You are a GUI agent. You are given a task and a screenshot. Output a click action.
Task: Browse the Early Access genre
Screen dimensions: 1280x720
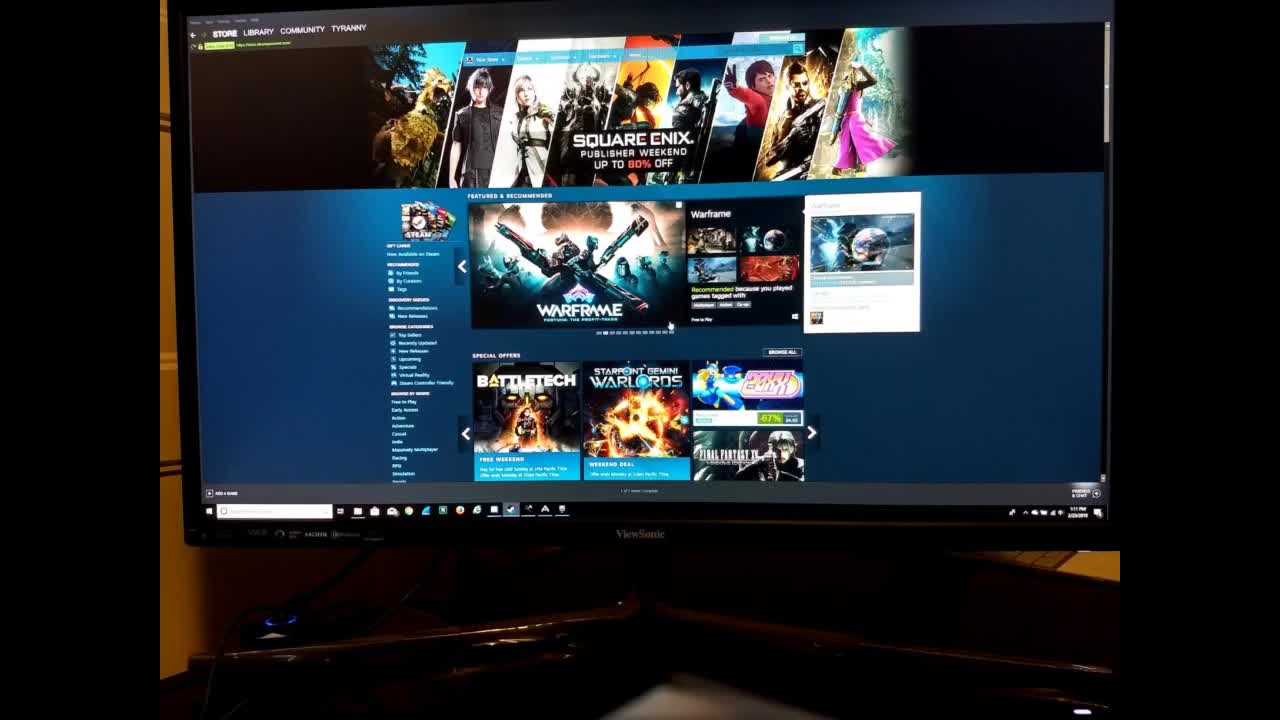click(405, 410)
